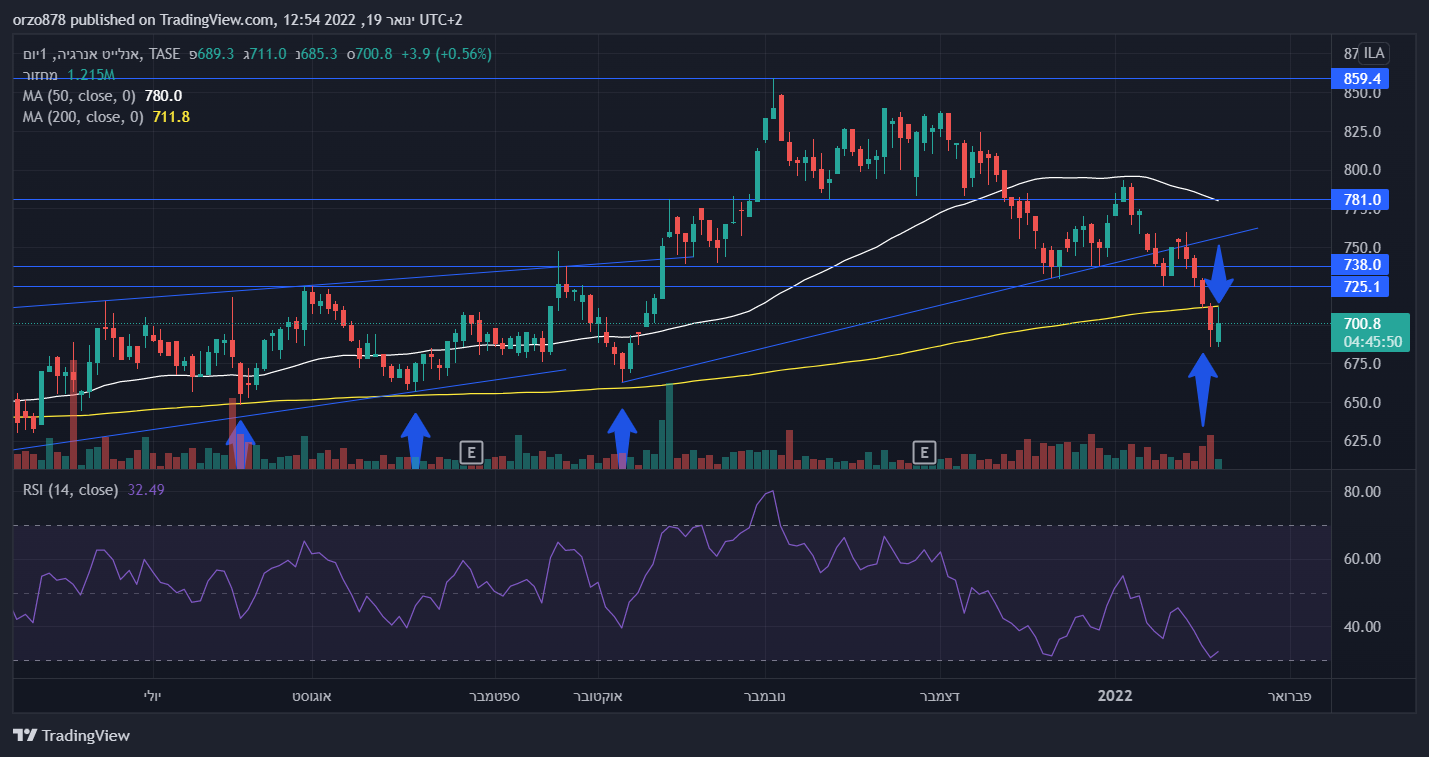The width and height of the screenshot is (1429, 757).
Task: Select the blue down arrow above latest candle
Action: [1218, 278]
